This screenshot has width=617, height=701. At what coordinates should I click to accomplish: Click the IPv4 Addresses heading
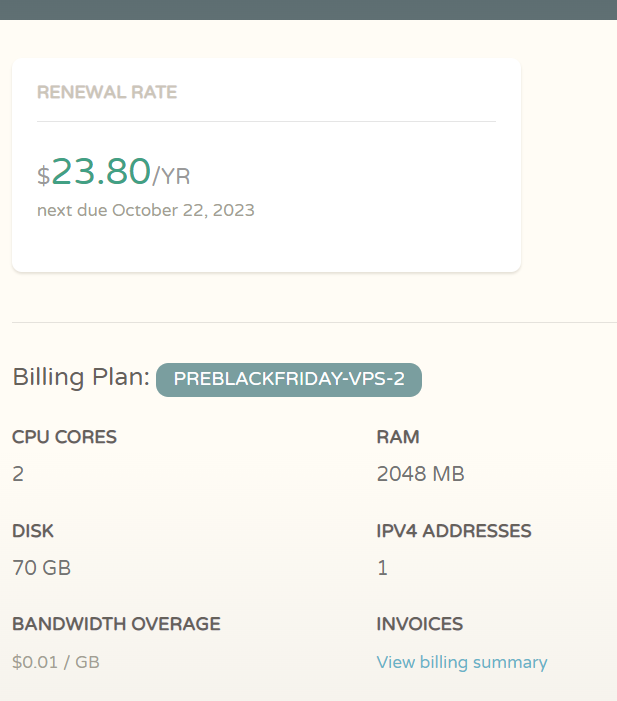(453, 531)
